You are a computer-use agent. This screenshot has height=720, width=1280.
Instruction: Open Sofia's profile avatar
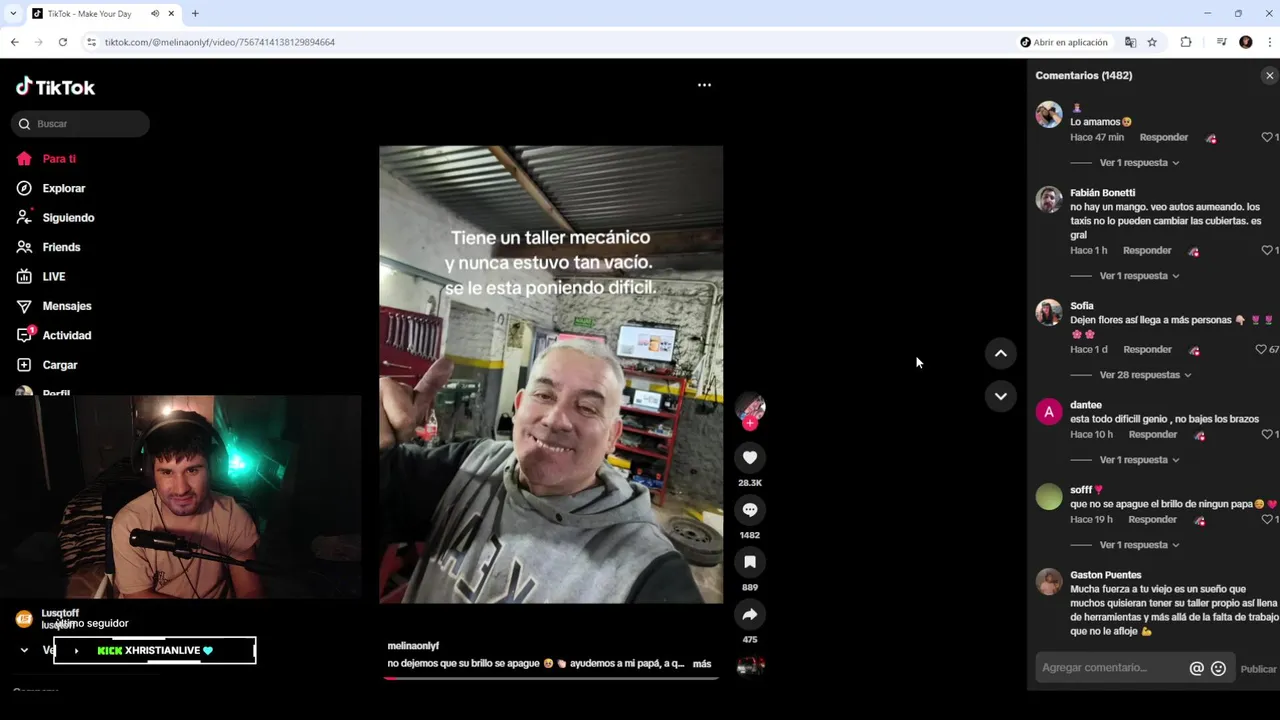pyautogui.click(x=1049, y=312)
